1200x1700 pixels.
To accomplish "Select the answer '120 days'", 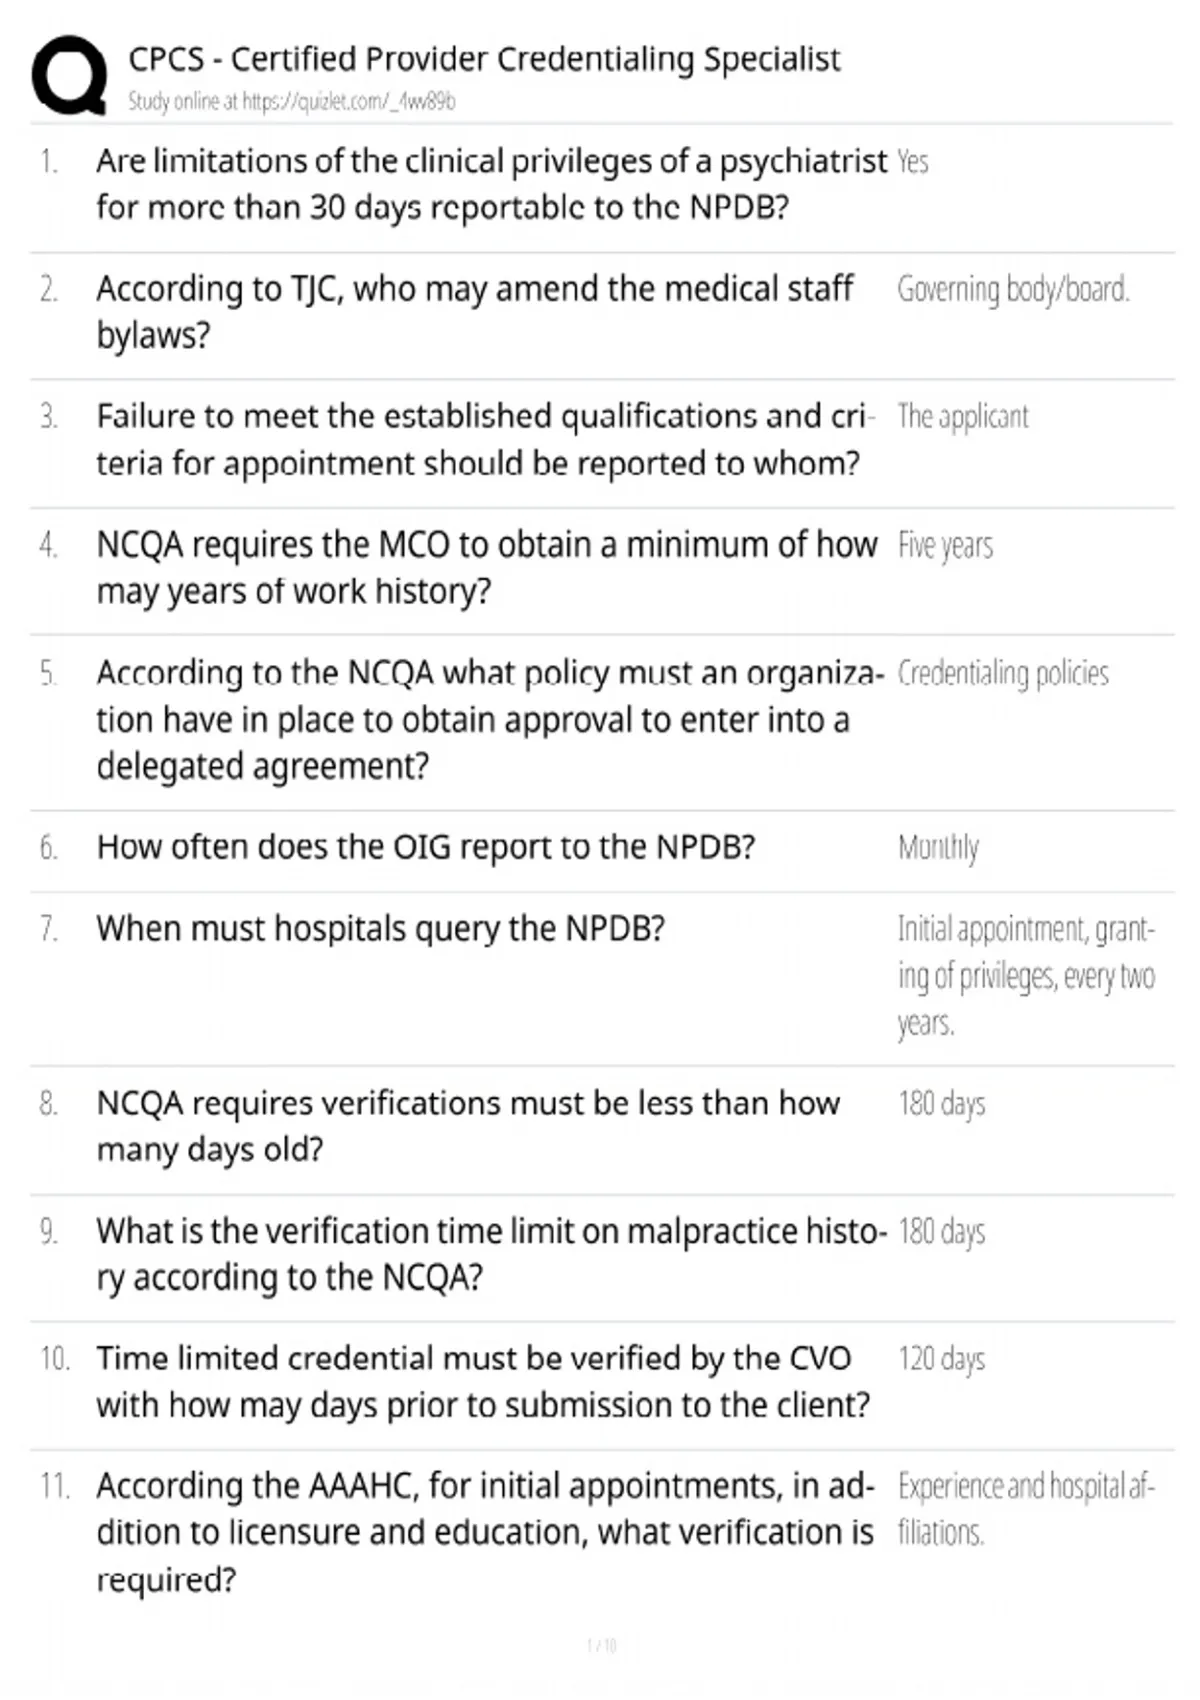I will click(x=941, y=1359).
